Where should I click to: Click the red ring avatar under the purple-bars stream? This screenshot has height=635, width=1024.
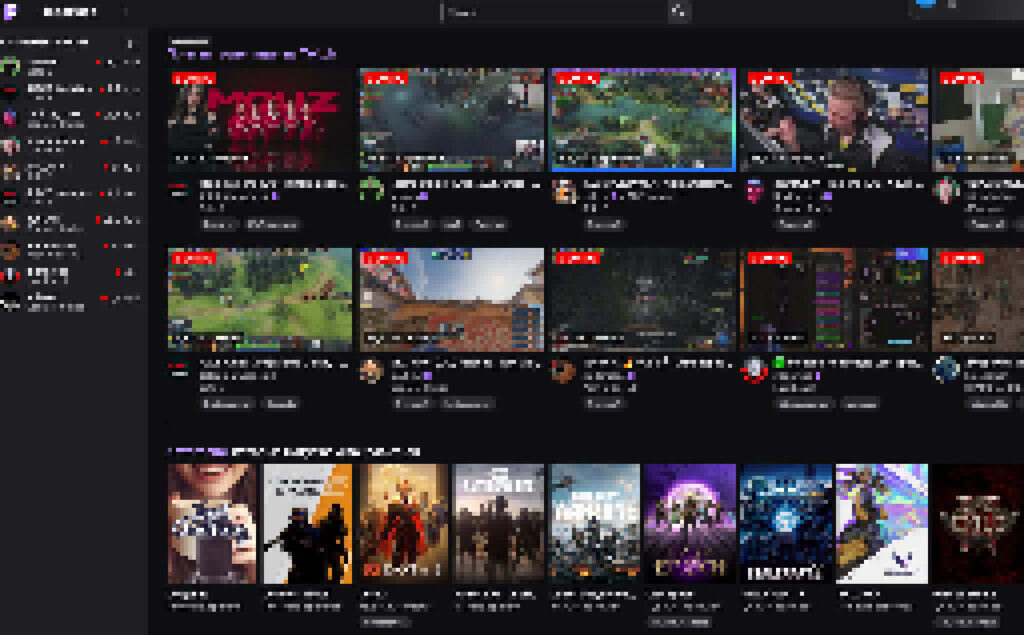754,370
